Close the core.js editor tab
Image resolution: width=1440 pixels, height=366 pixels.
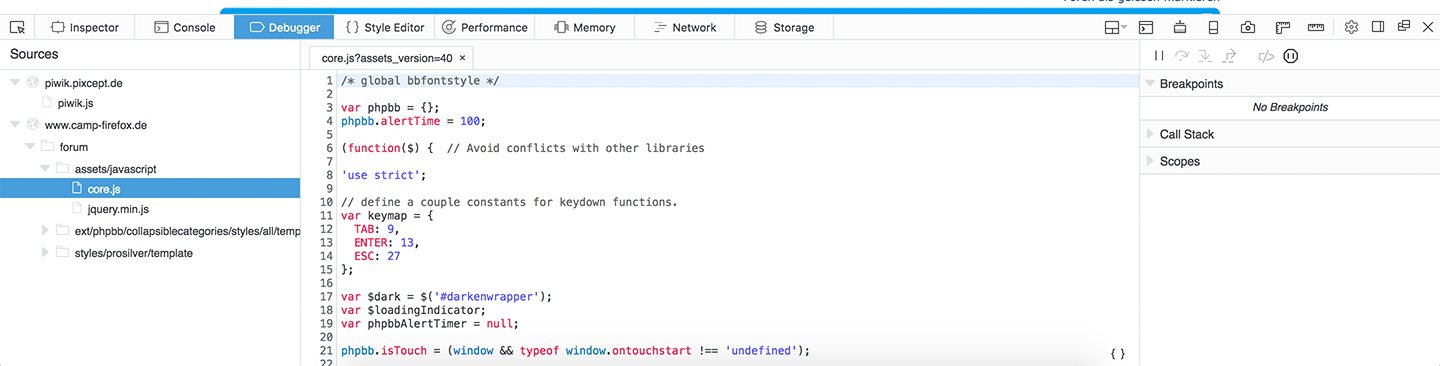pyautogui.click(x=462, y=59)
